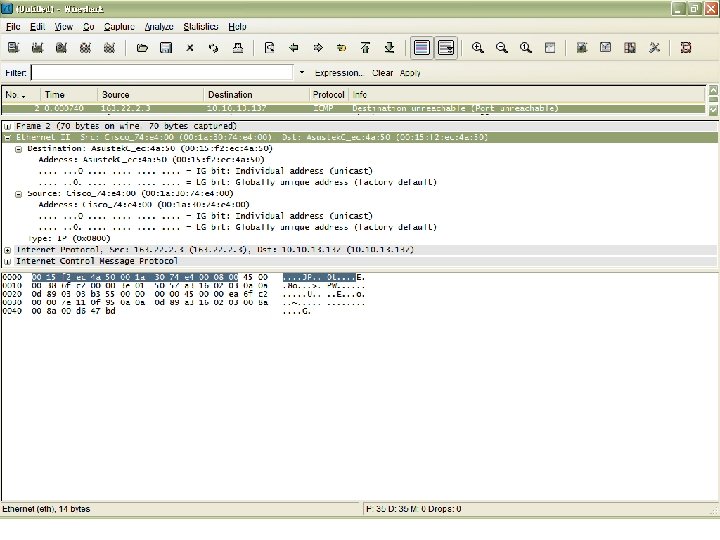Screen dimensions: 720x540
Task: Collapse the Source Cisco subtree
Action: (x=18, y=194)
